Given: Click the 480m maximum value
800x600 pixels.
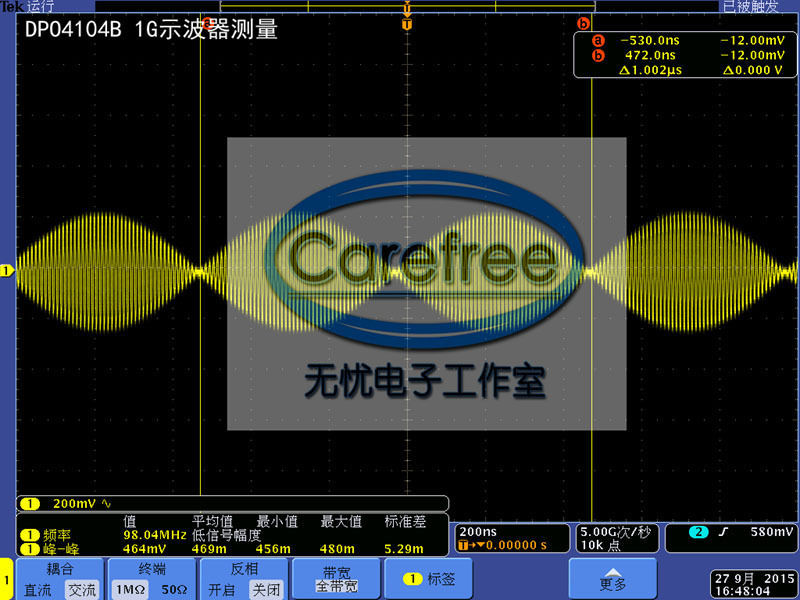Looking at the screenshot, I should [x=337, y=549].
